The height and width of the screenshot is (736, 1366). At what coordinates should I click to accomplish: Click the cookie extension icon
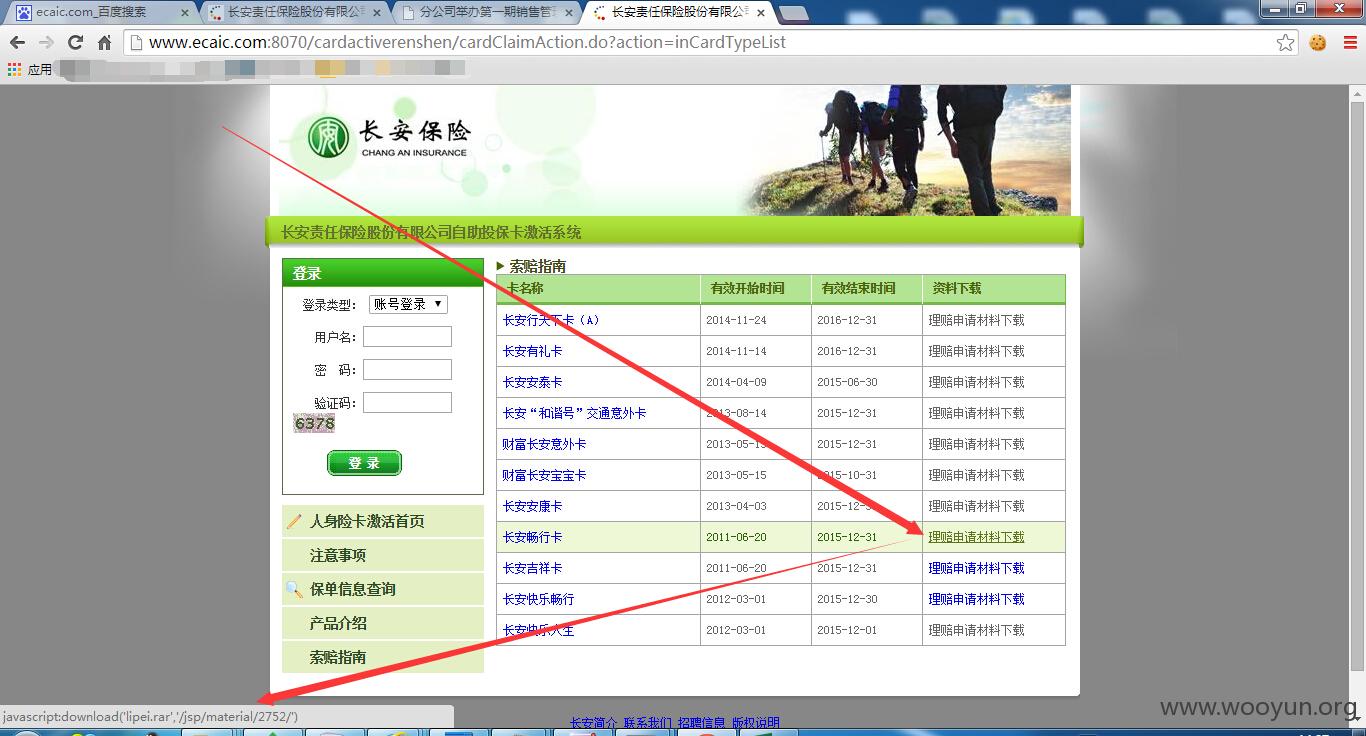pyautogui.click(x=1318, y=43)
